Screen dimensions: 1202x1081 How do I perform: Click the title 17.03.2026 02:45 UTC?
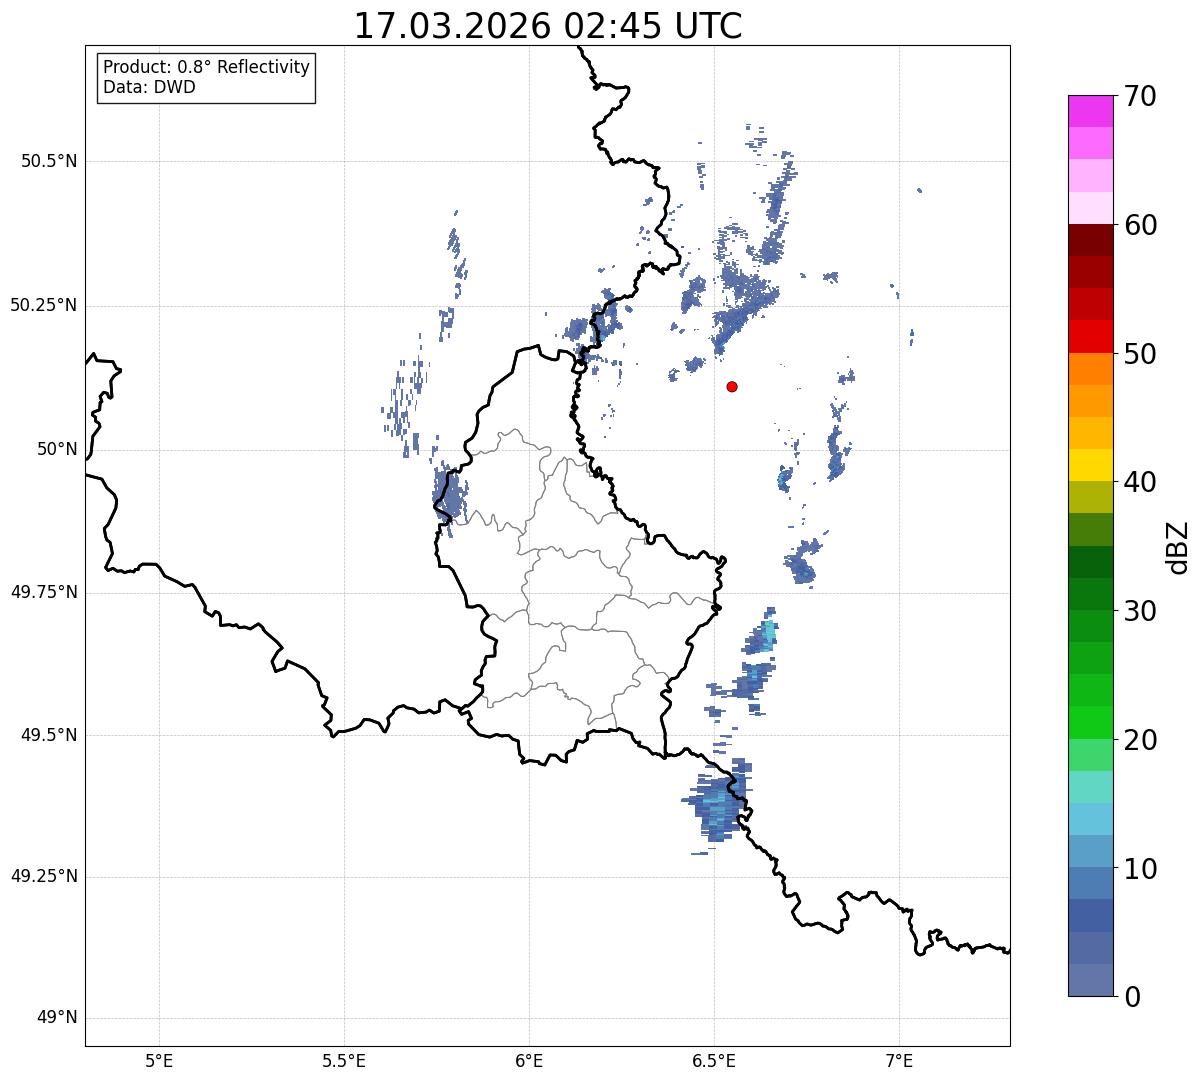548,26
